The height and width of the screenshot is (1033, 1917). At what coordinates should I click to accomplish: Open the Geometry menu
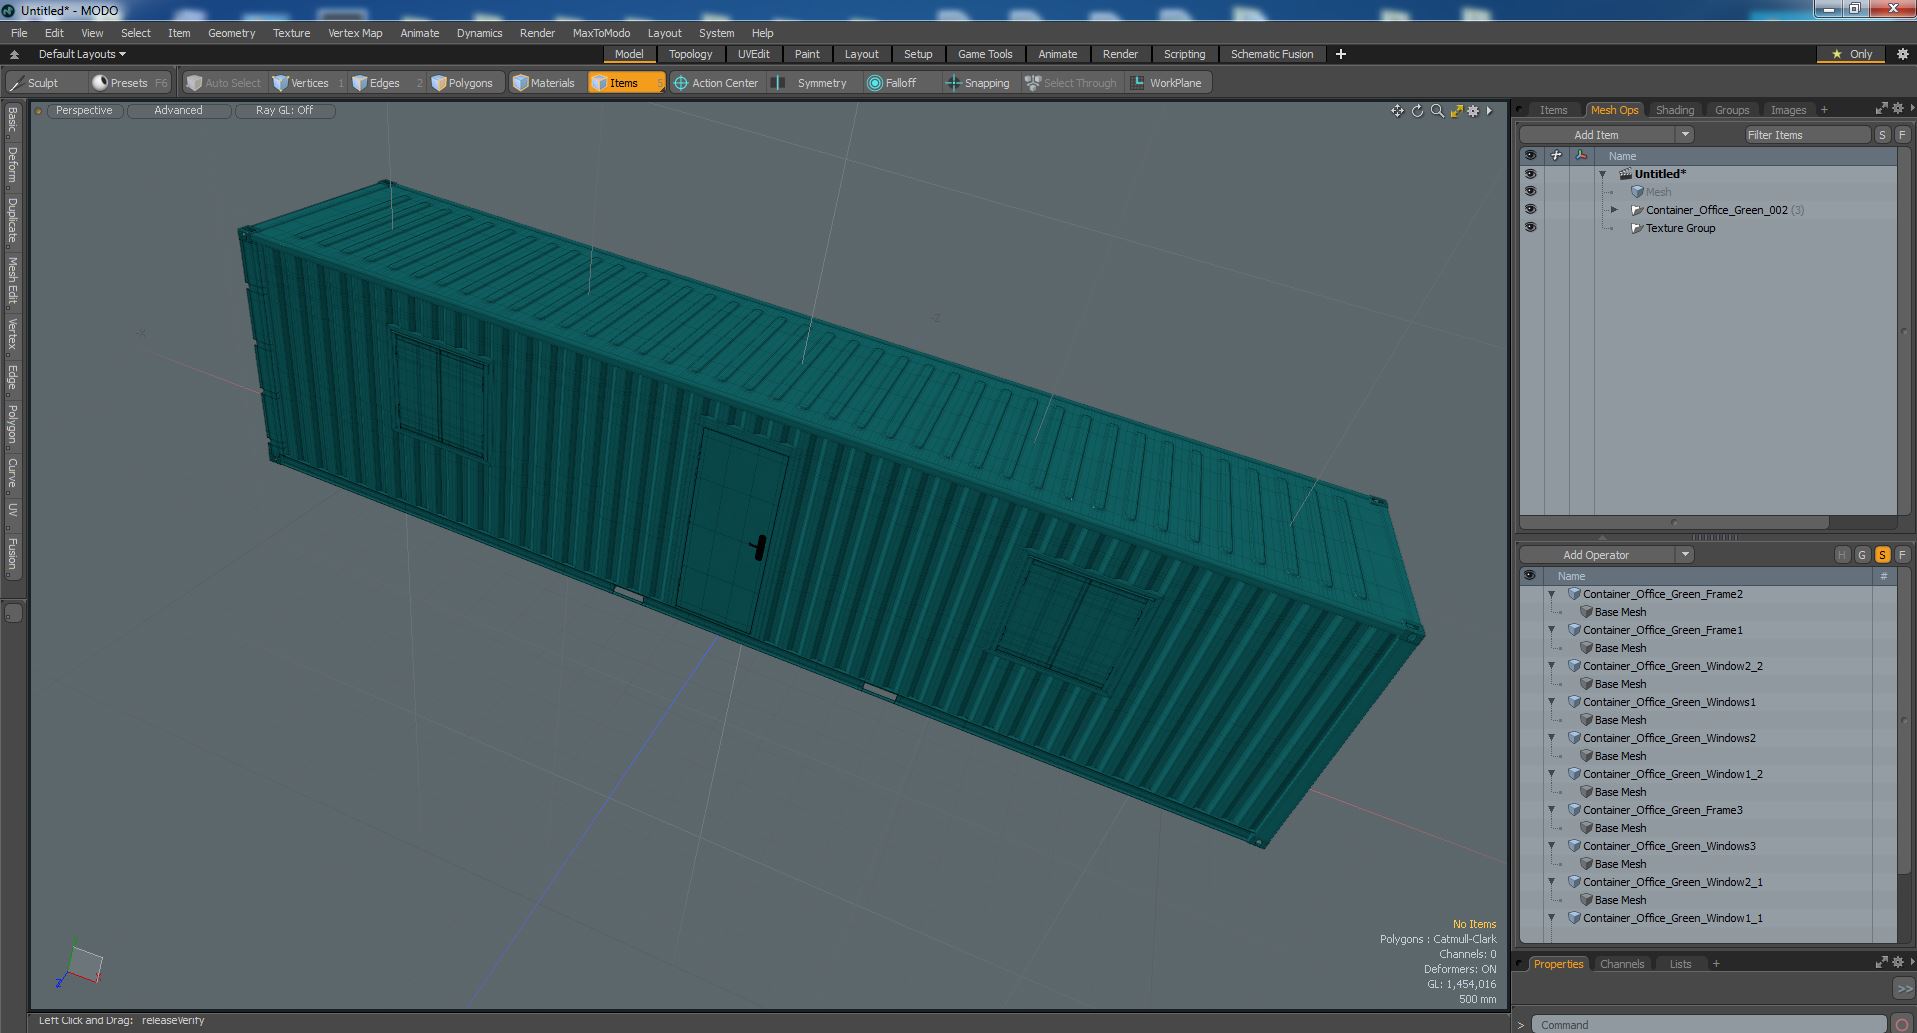click(x=231, y=33)
